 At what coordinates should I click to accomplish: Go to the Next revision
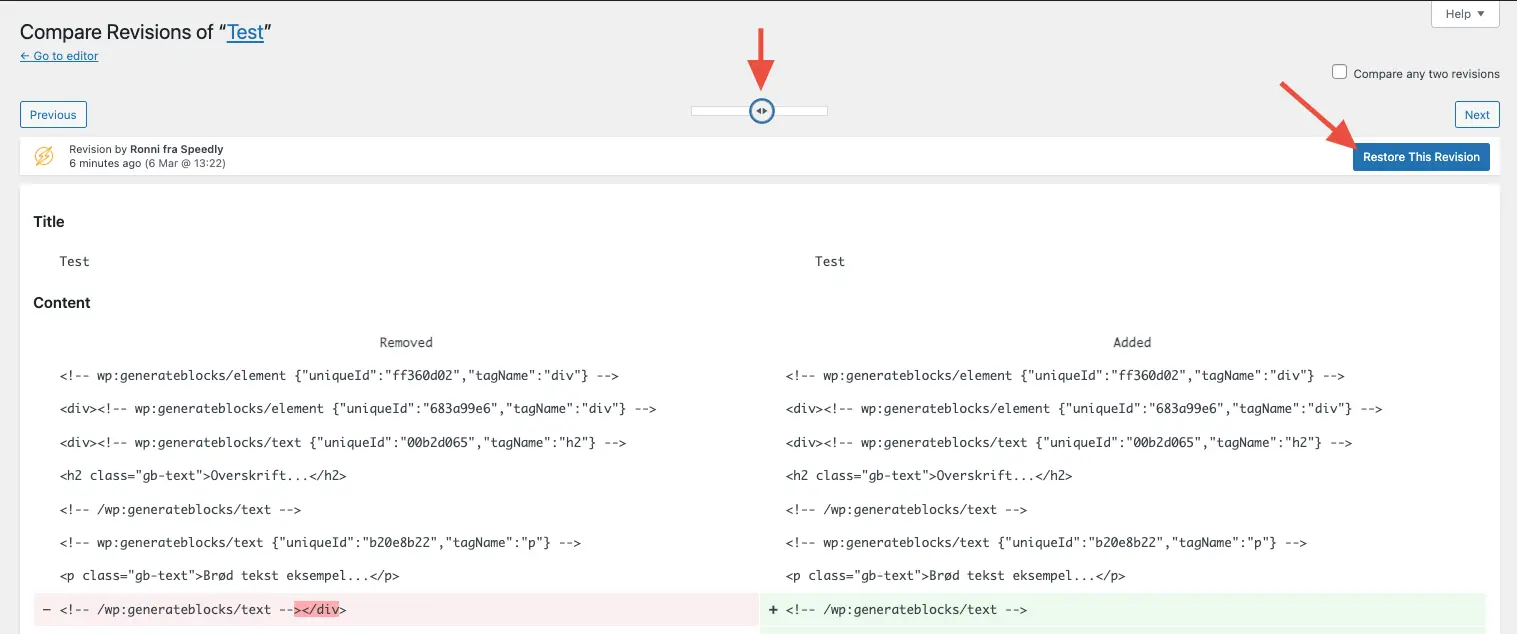pos(1477,115)
